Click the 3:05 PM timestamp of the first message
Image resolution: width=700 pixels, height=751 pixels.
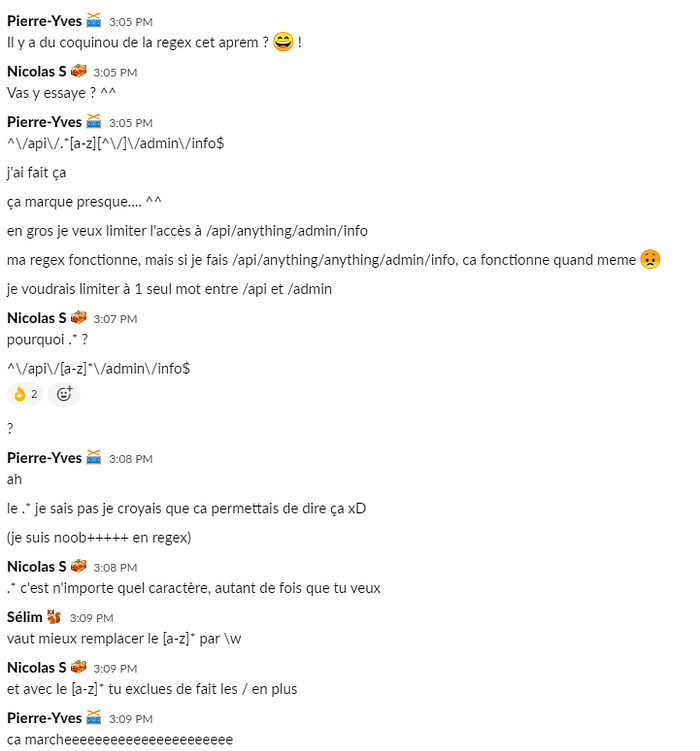coord(131,22)
